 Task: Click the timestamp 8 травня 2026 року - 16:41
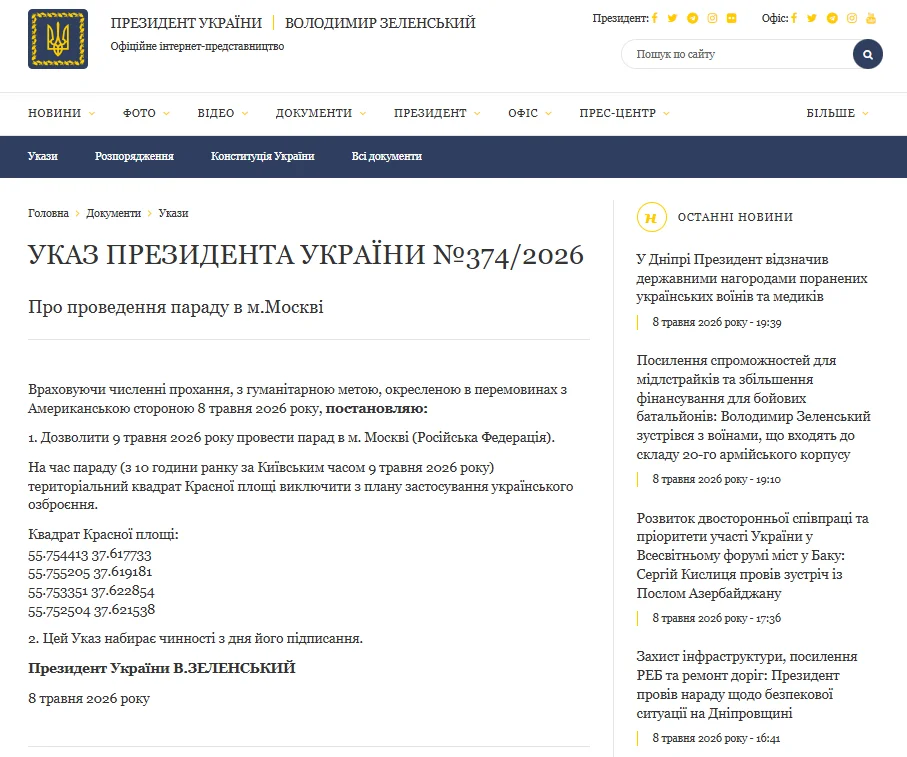click(x=716, y=738)
